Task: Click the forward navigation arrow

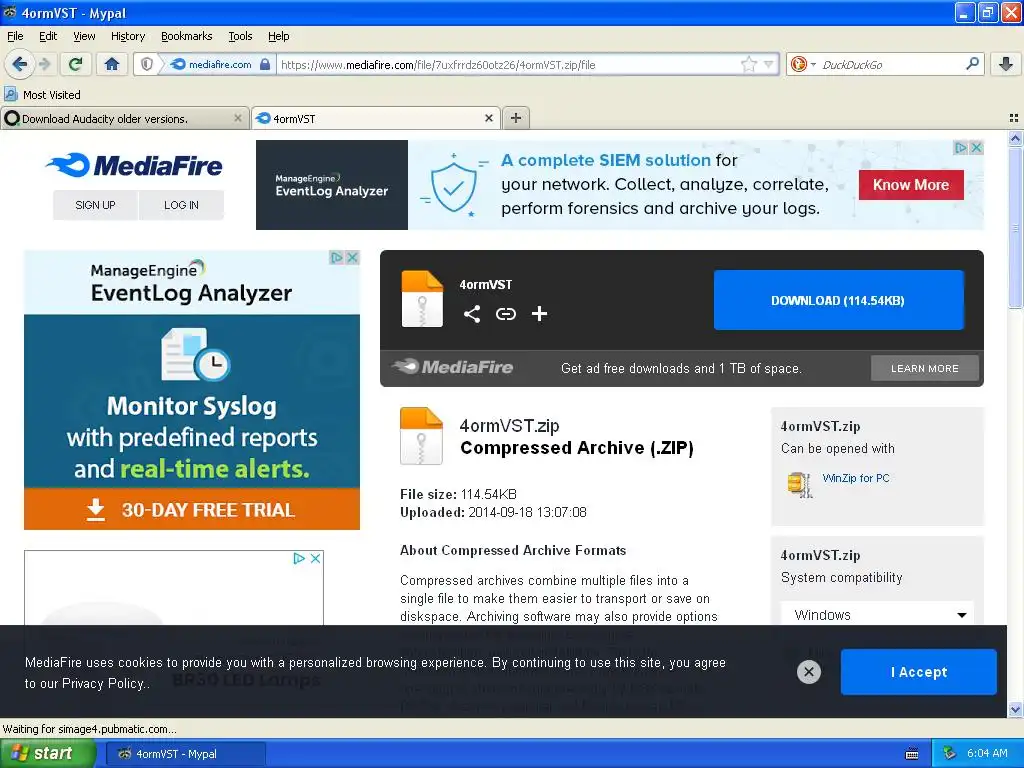Action: coord(45,64)
